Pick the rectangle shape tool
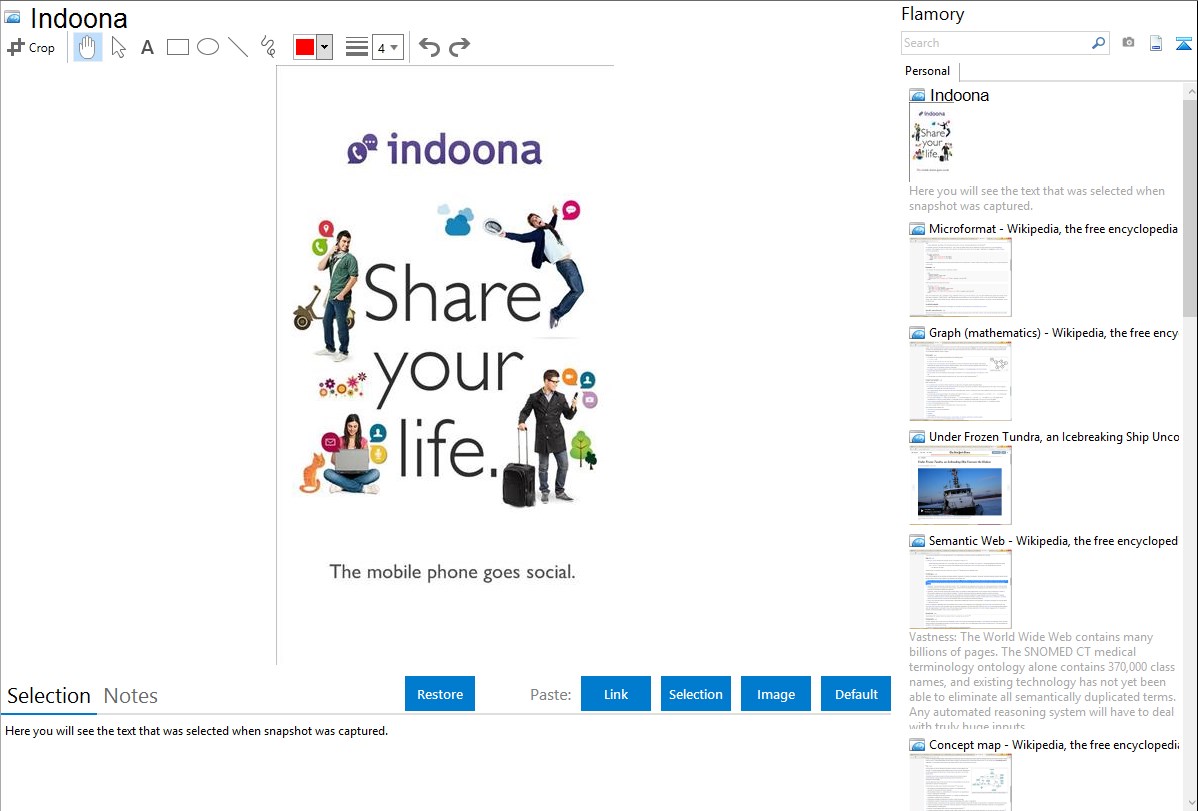 178,47
